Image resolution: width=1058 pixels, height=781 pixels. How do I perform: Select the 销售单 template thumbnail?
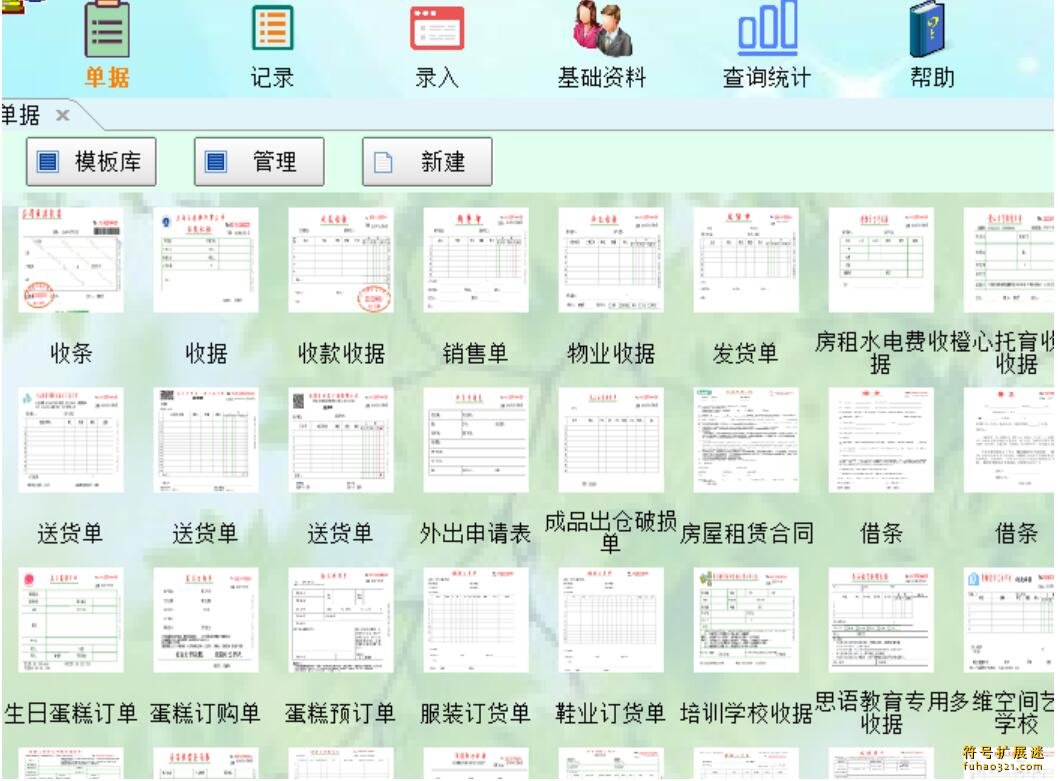tap(476, 260)
